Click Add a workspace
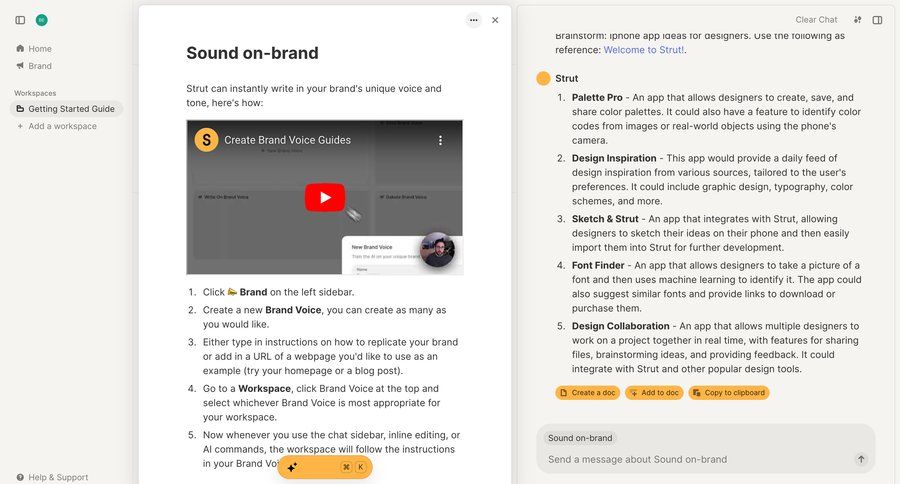 [x=57, y=126]
